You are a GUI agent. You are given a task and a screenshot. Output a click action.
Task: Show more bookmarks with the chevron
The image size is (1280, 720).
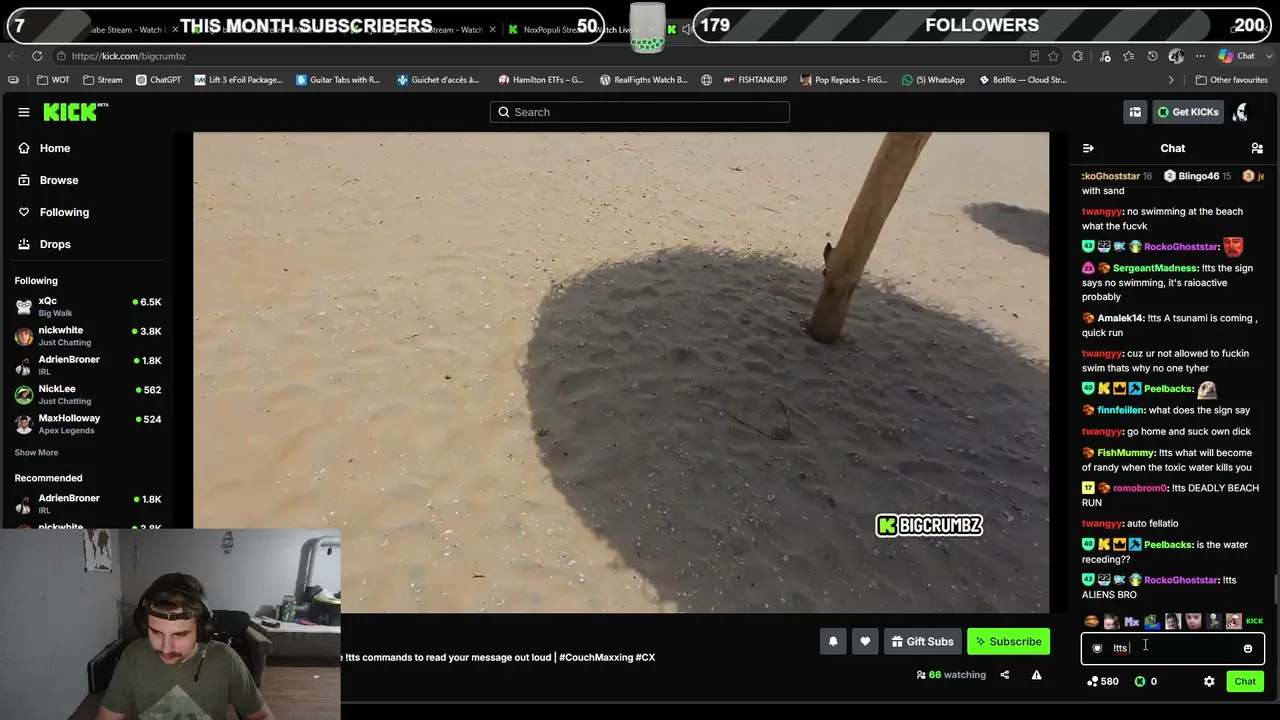(1171, 80)
